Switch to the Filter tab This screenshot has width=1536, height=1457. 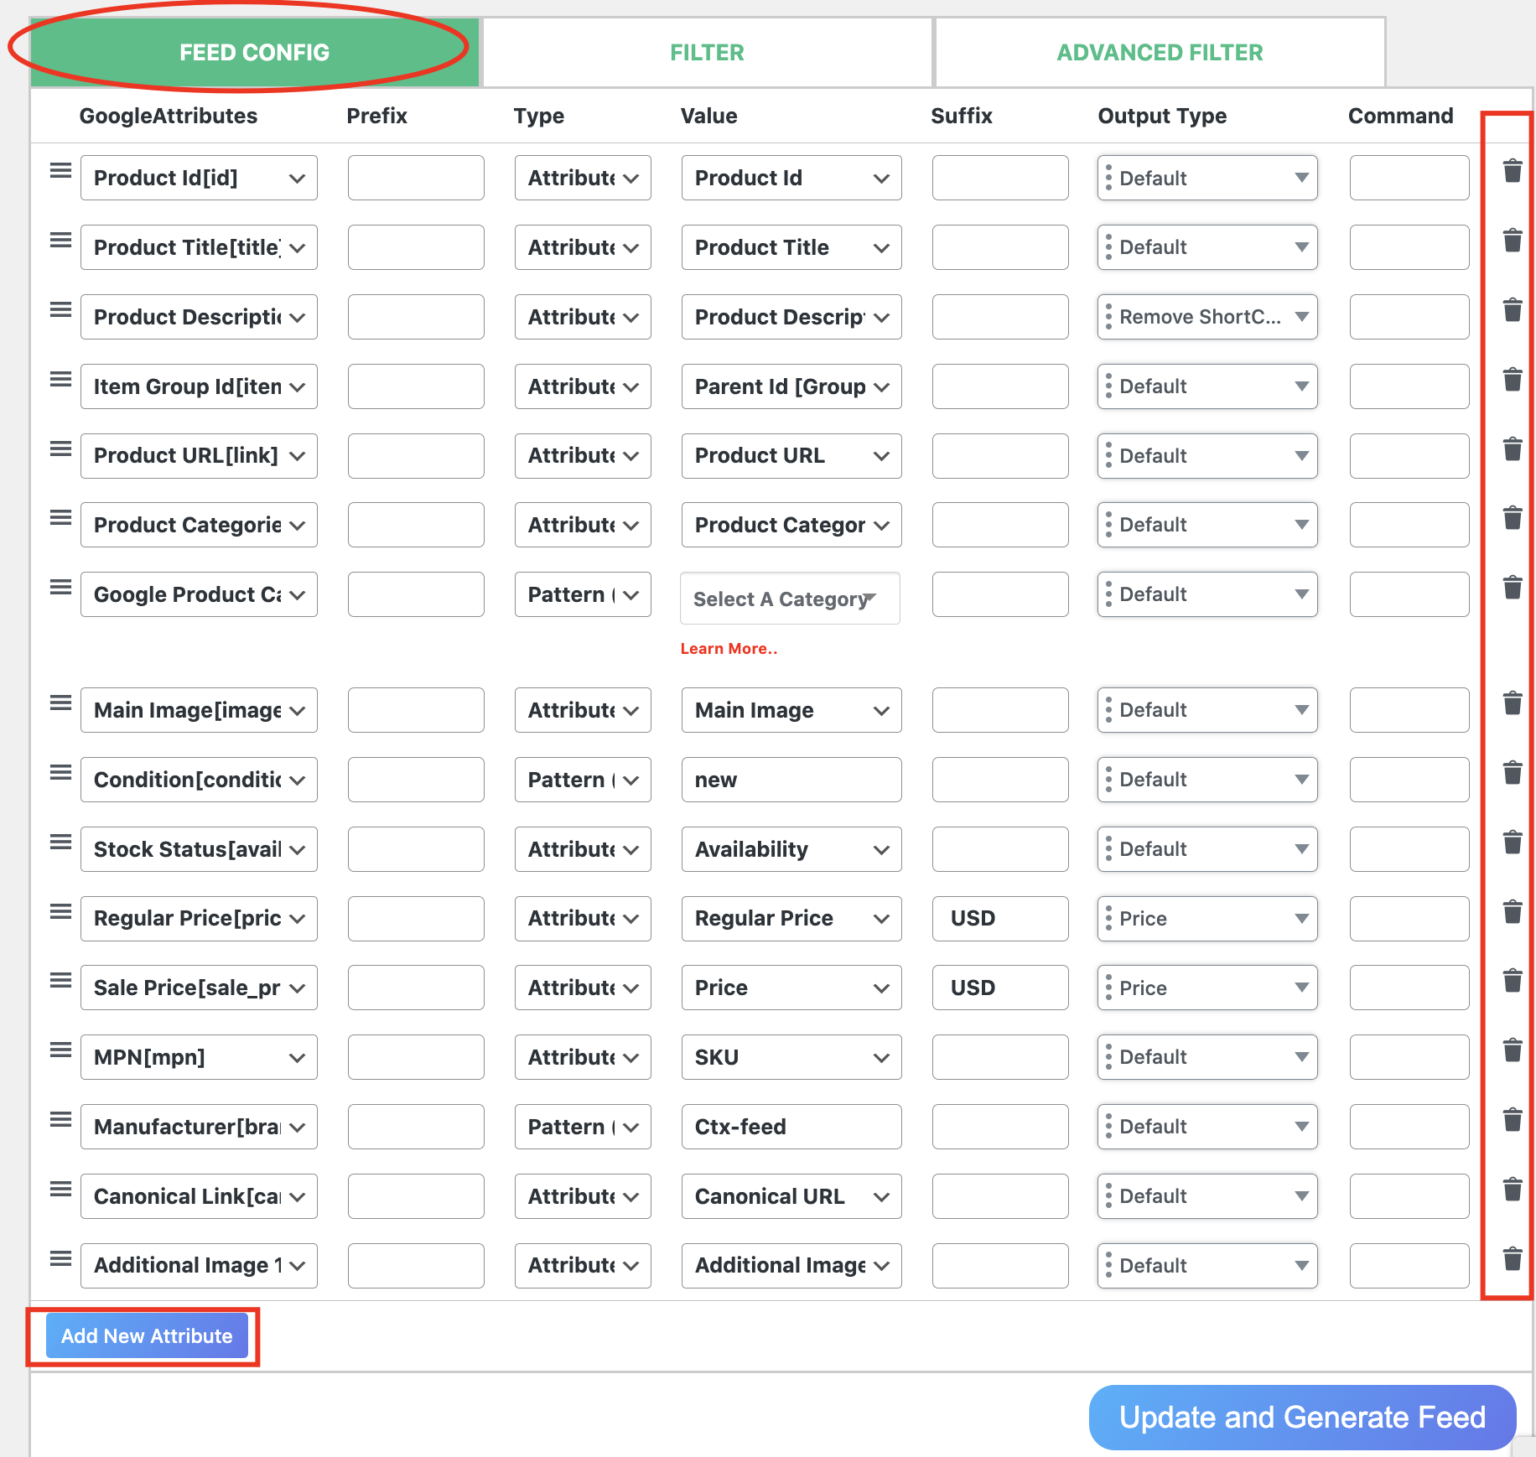click(706, 52)
